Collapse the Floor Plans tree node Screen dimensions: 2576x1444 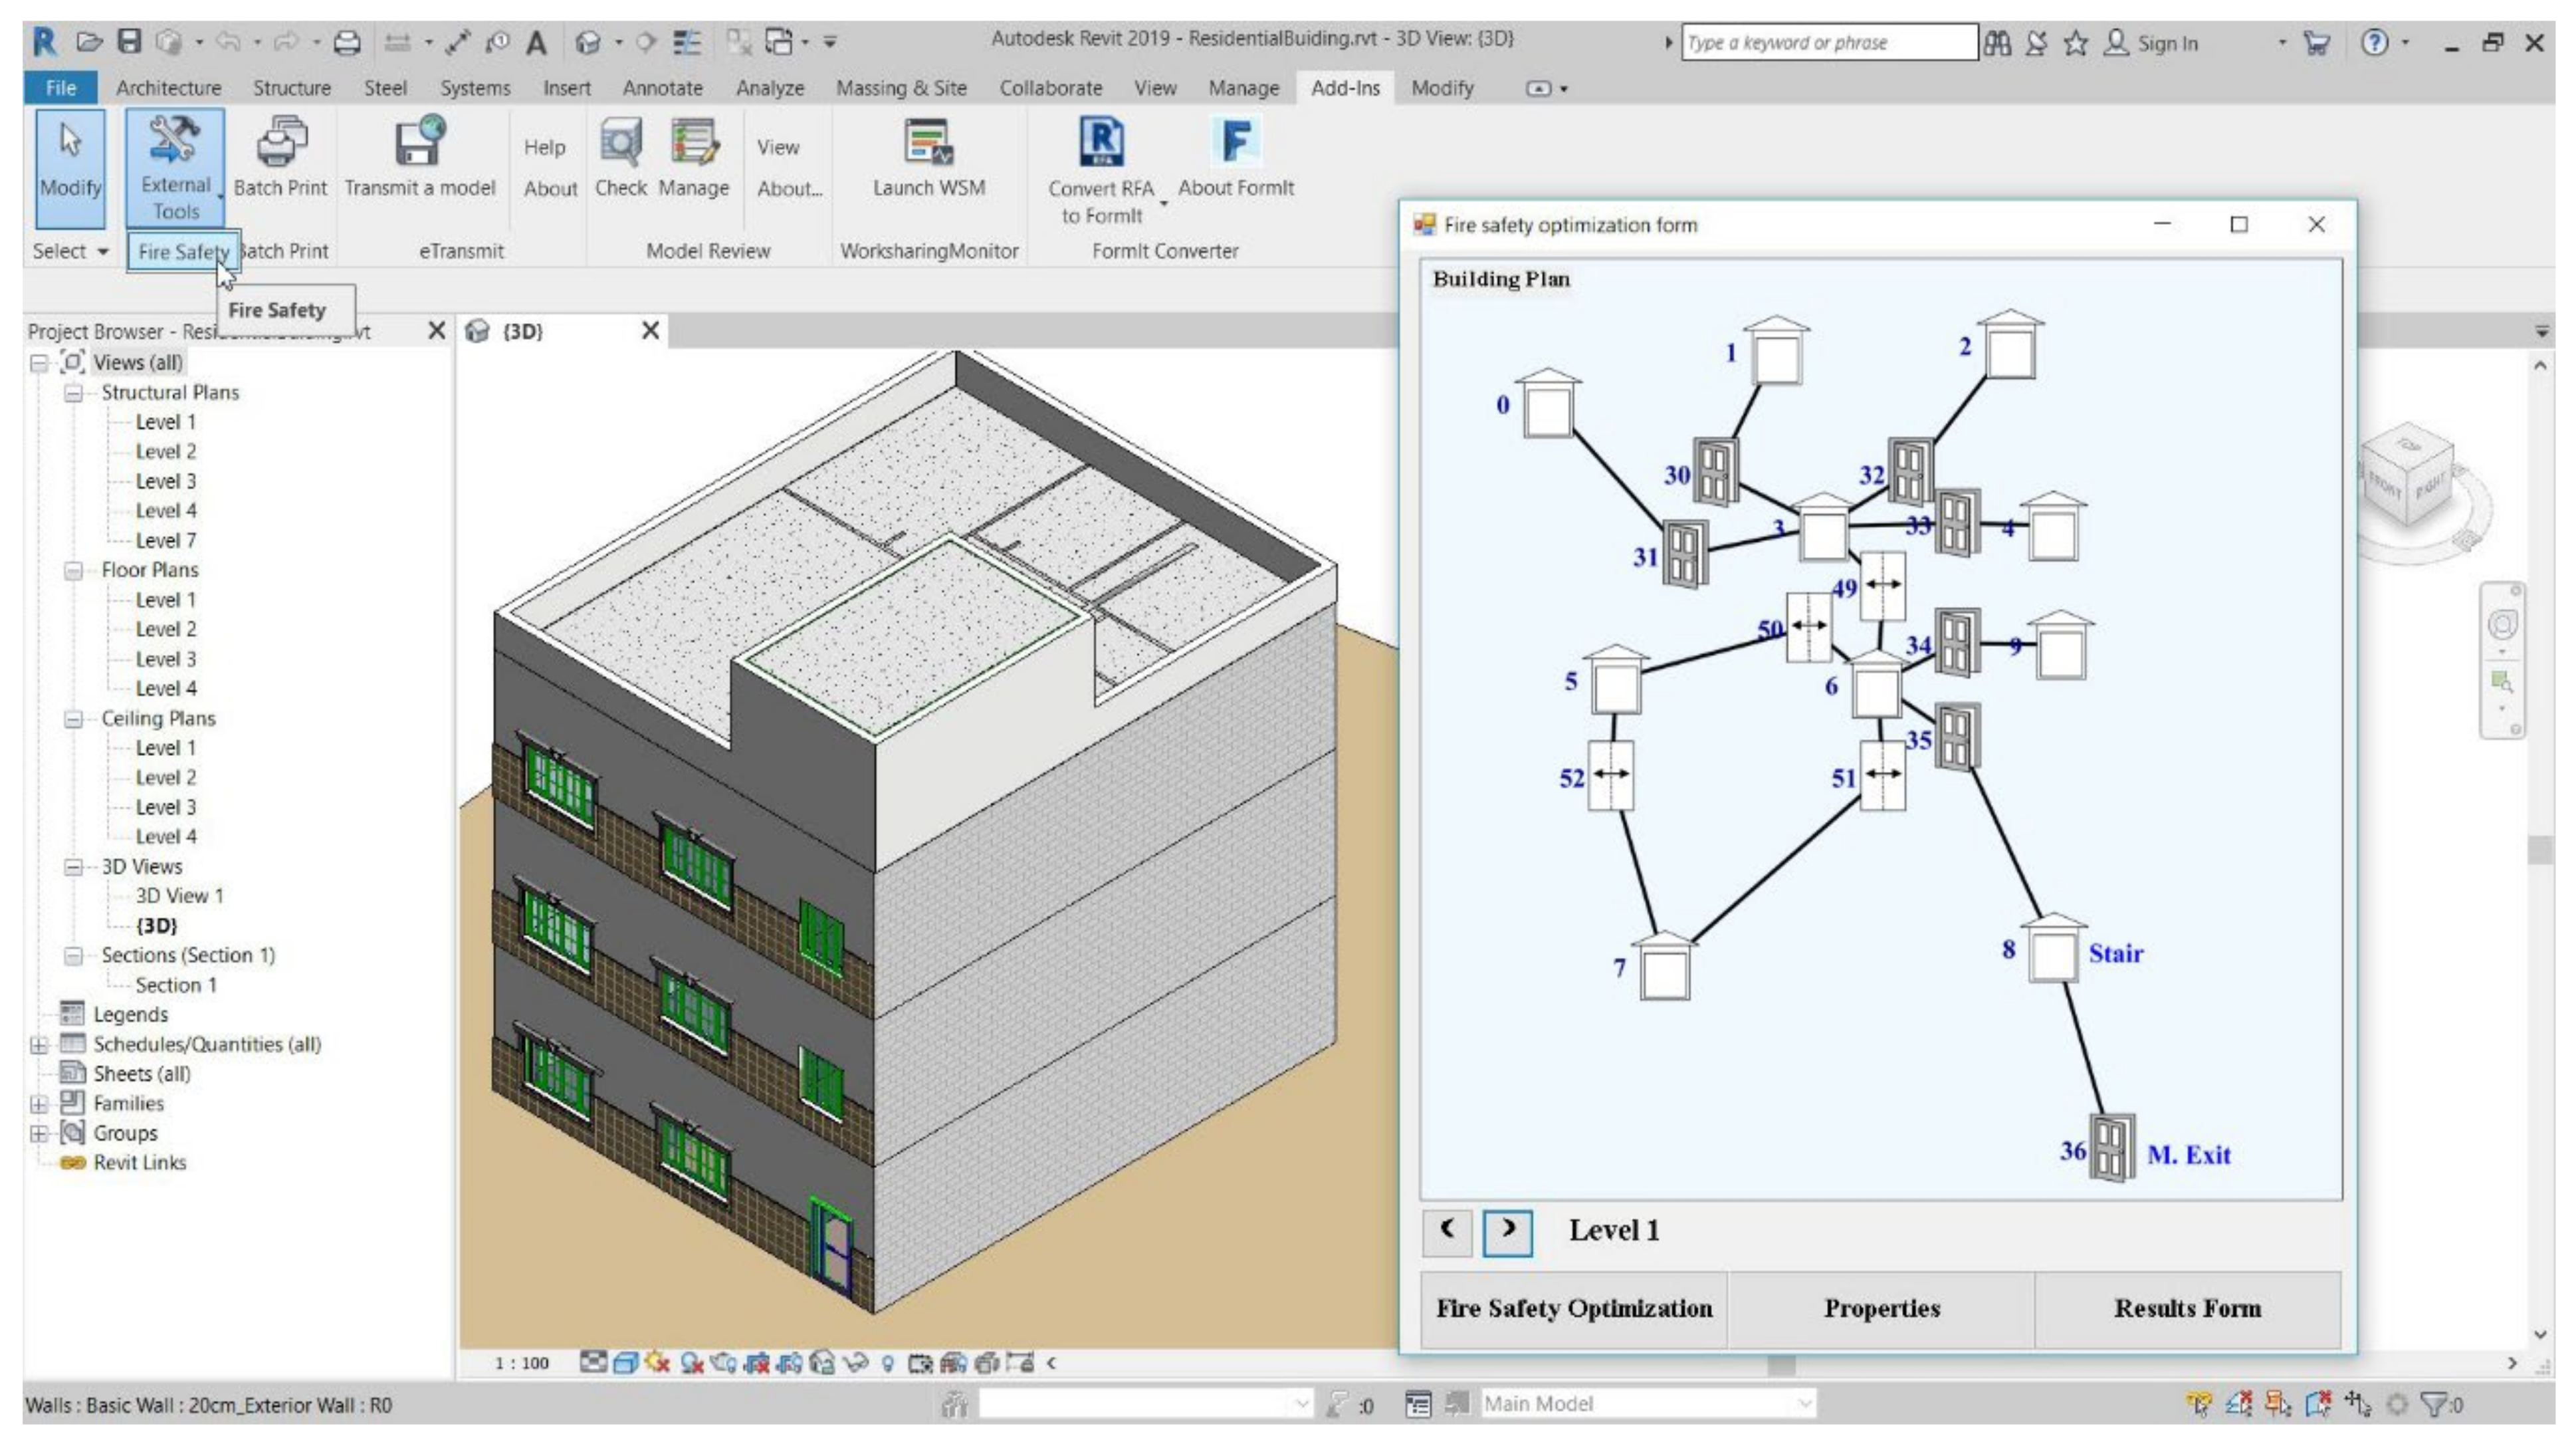click(x=73, y=571)
